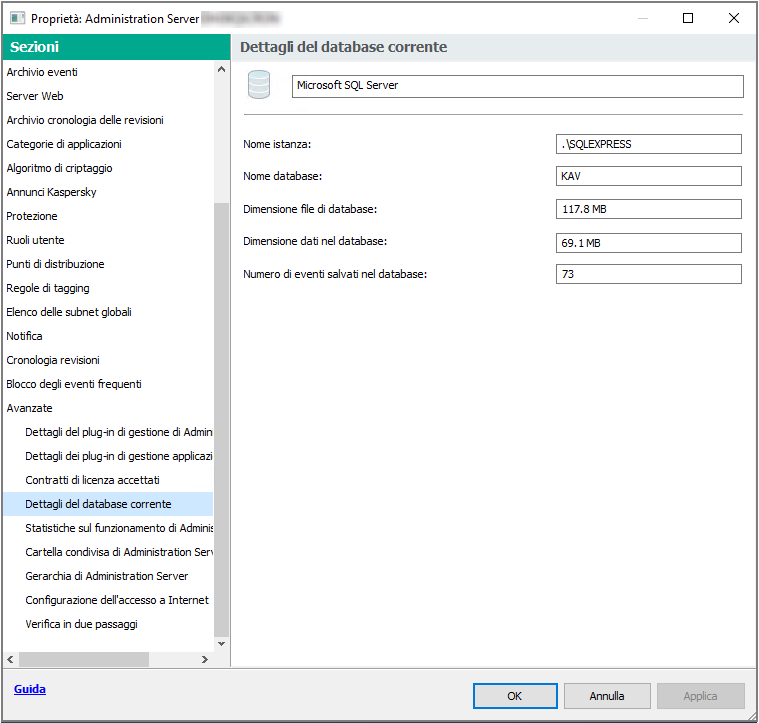Open Algoritmo di criptaggio section
This screenshot has height=723, width=759.
[x=59, y=168]
